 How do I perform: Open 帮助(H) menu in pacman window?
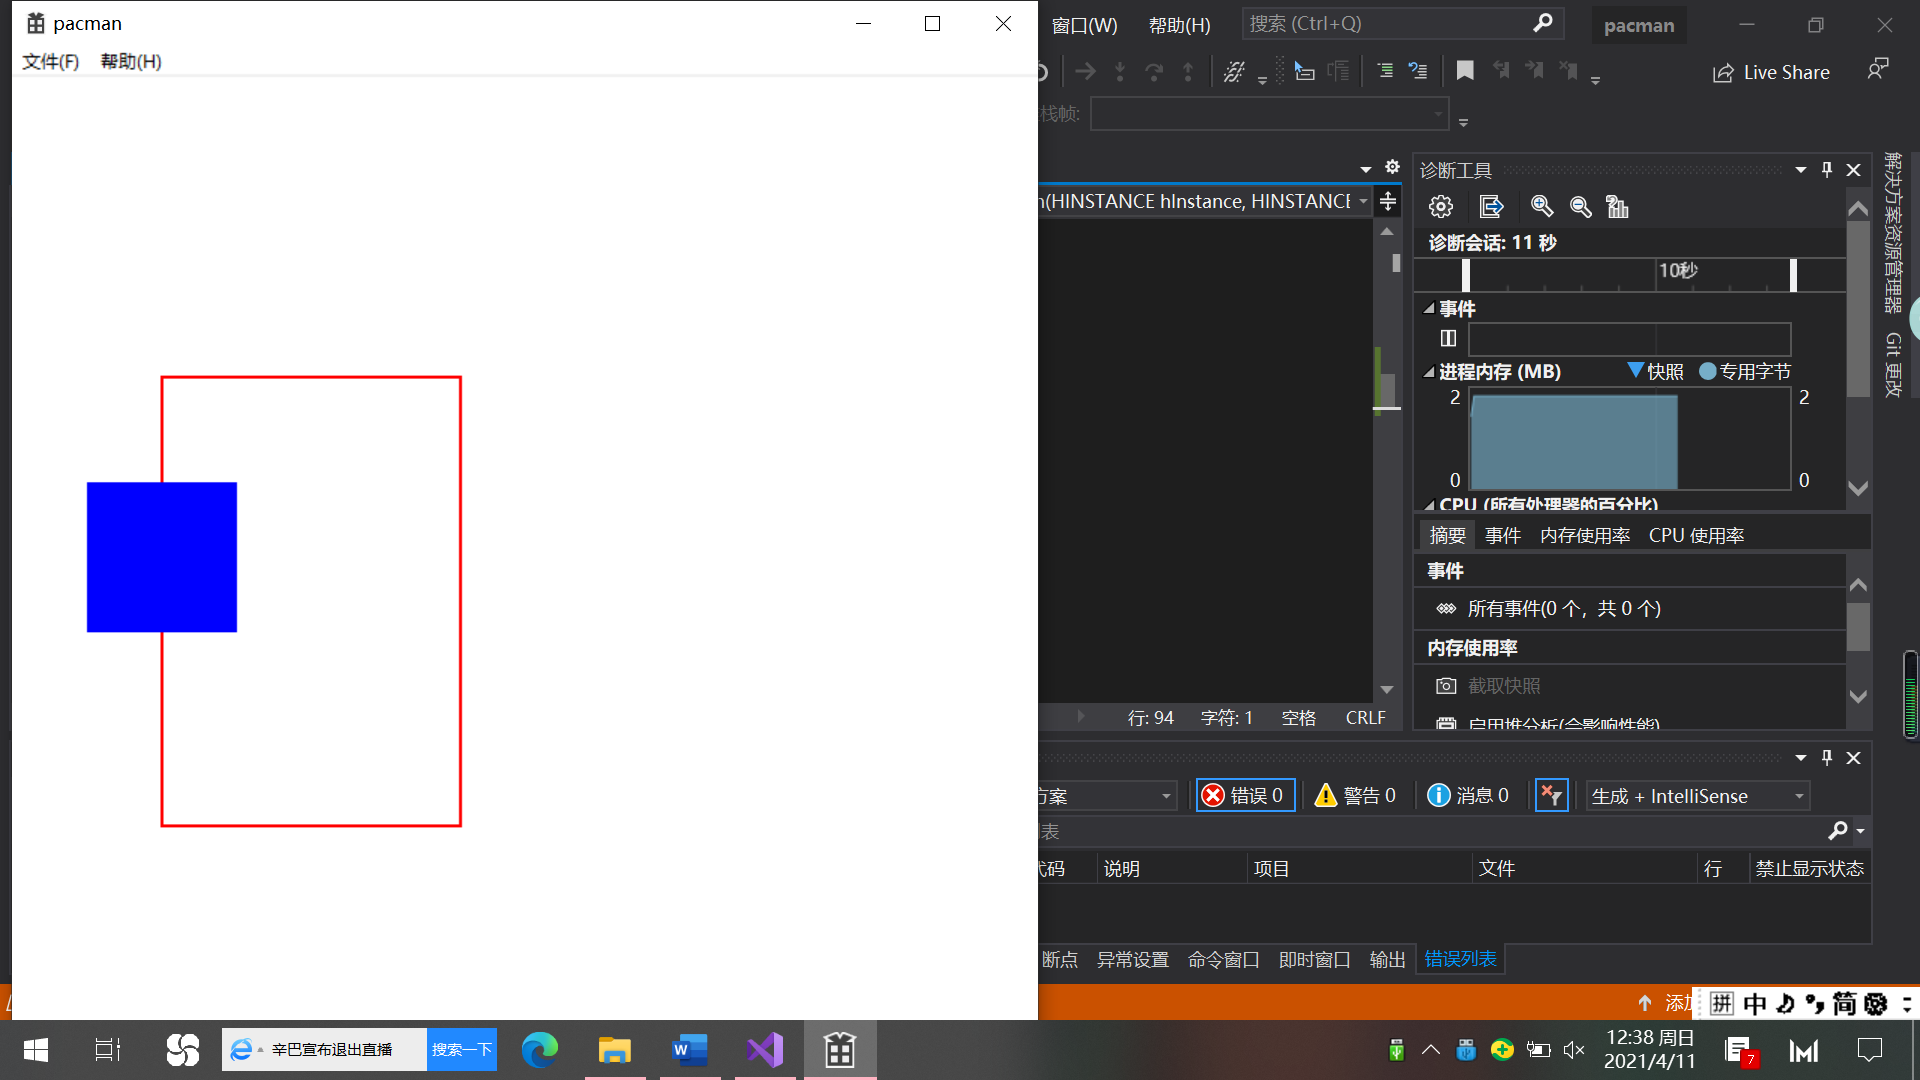point(131,61)
